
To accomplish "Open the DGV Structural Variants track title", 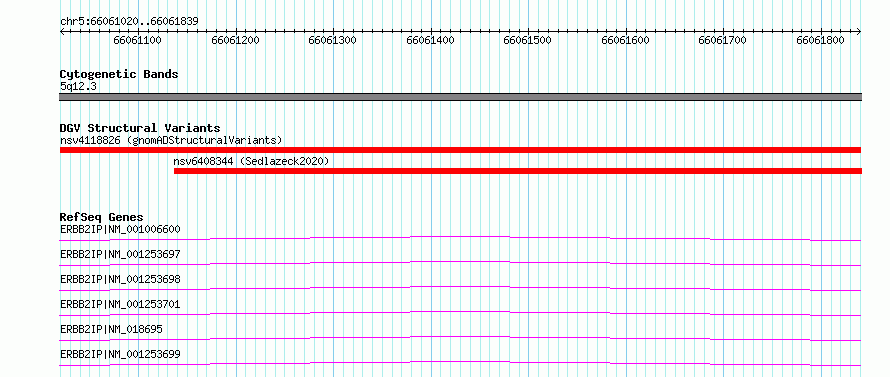I will tap(140, 128).
